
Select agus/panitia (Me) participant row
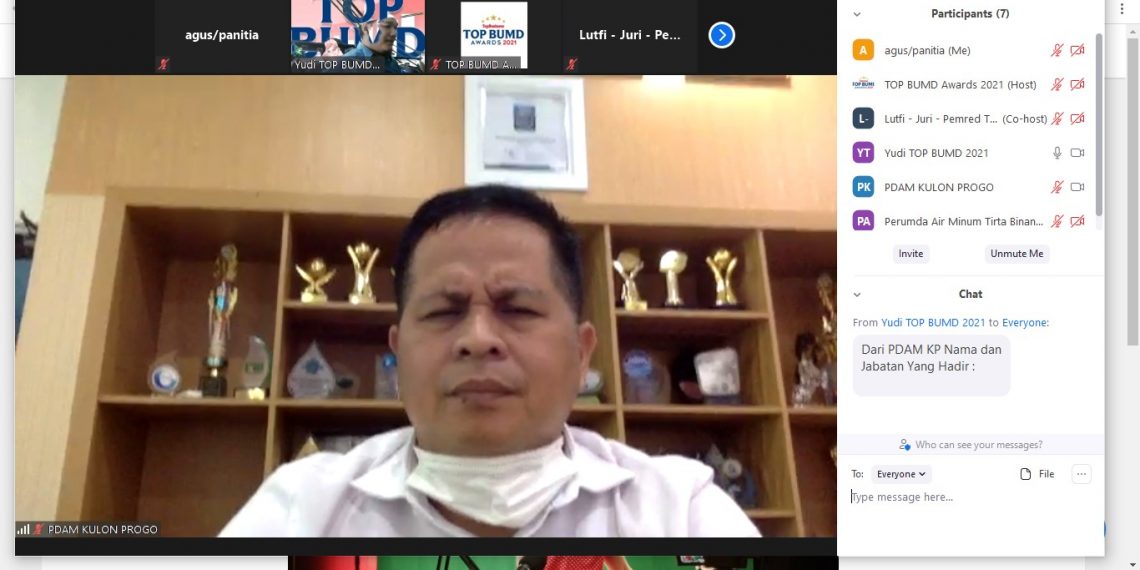pyautogui.click(x=971, y=50)
